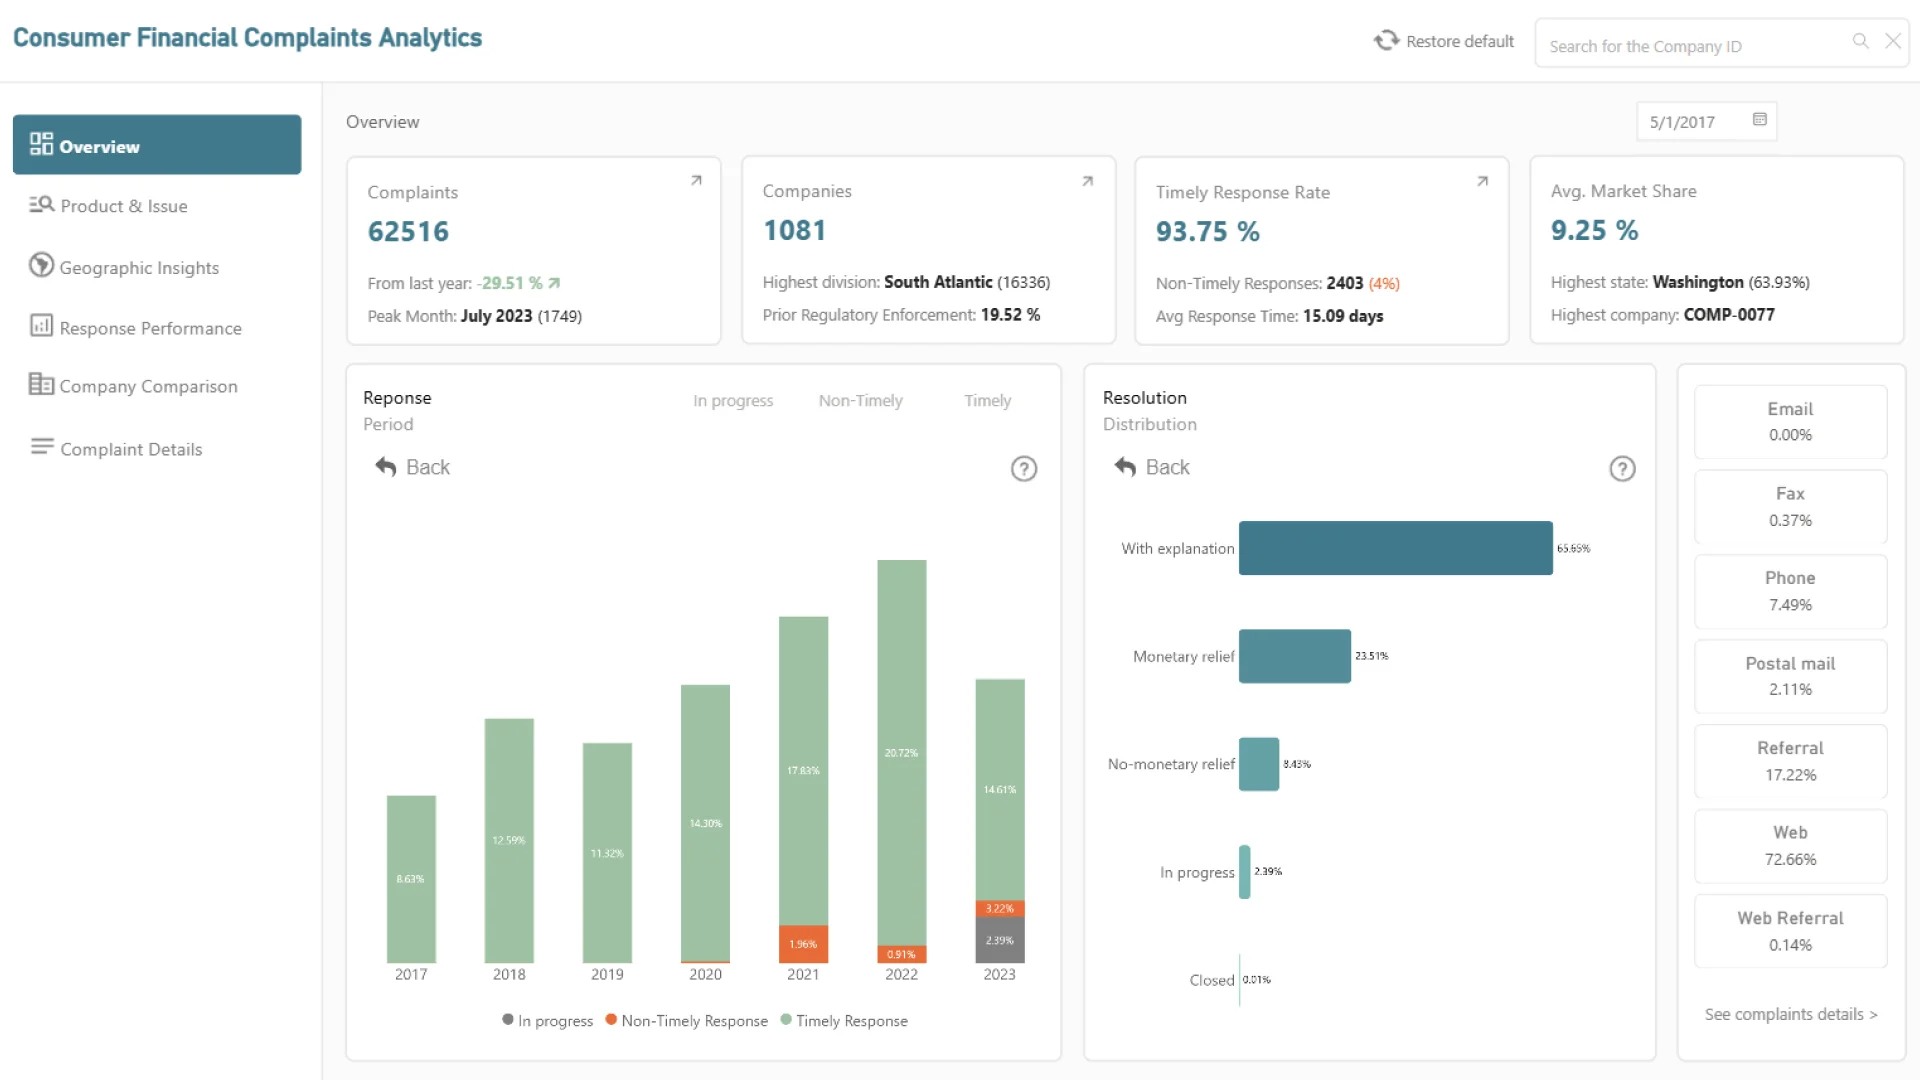This screenshot has height=1080, width=1920.
Task: Follow the See complaints details link
Action: pos(1790,1014)
